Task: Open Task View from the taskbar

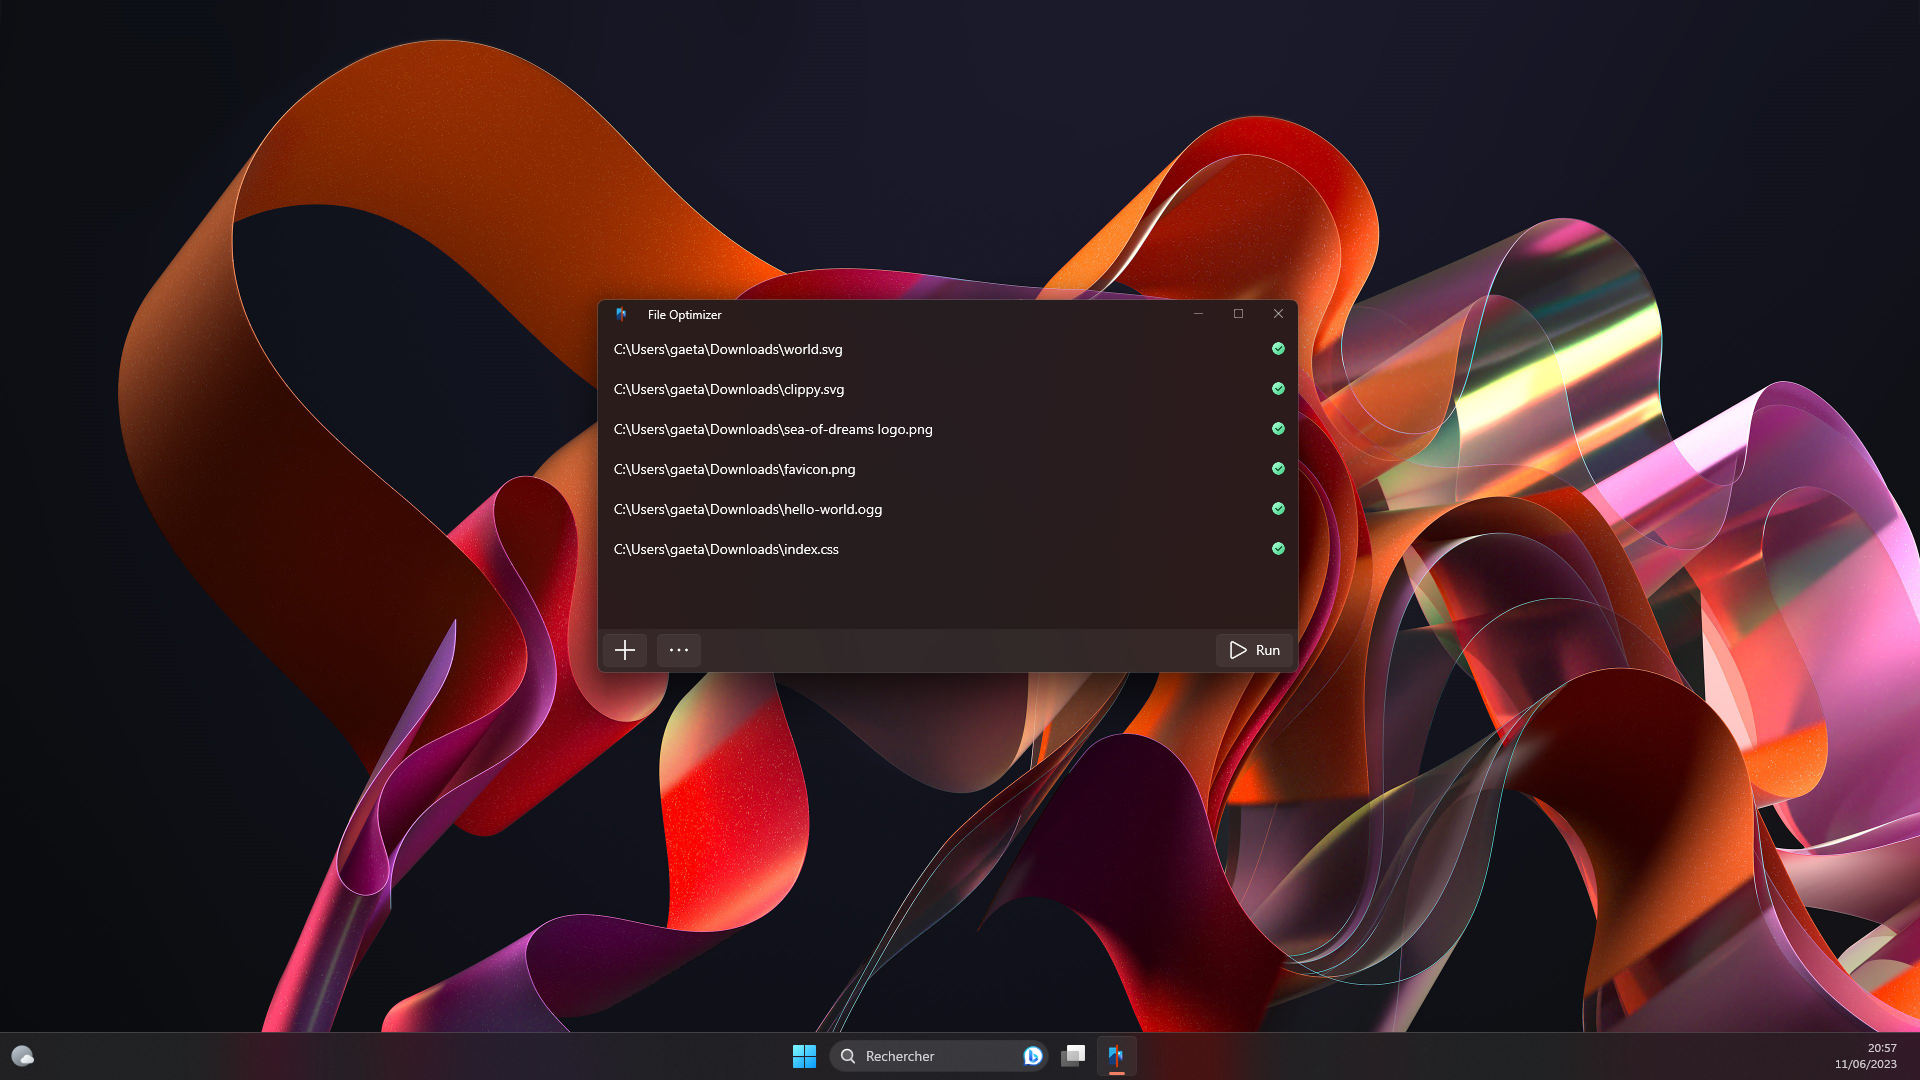Action: 1073,1055
